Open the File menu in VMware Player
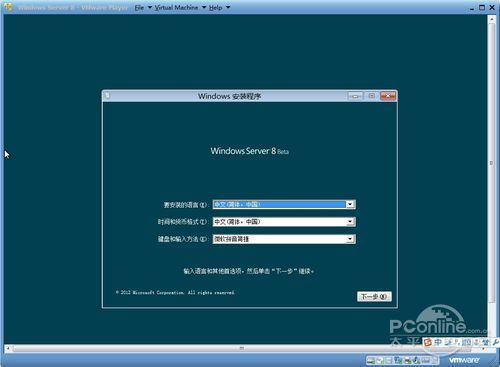 139,7
